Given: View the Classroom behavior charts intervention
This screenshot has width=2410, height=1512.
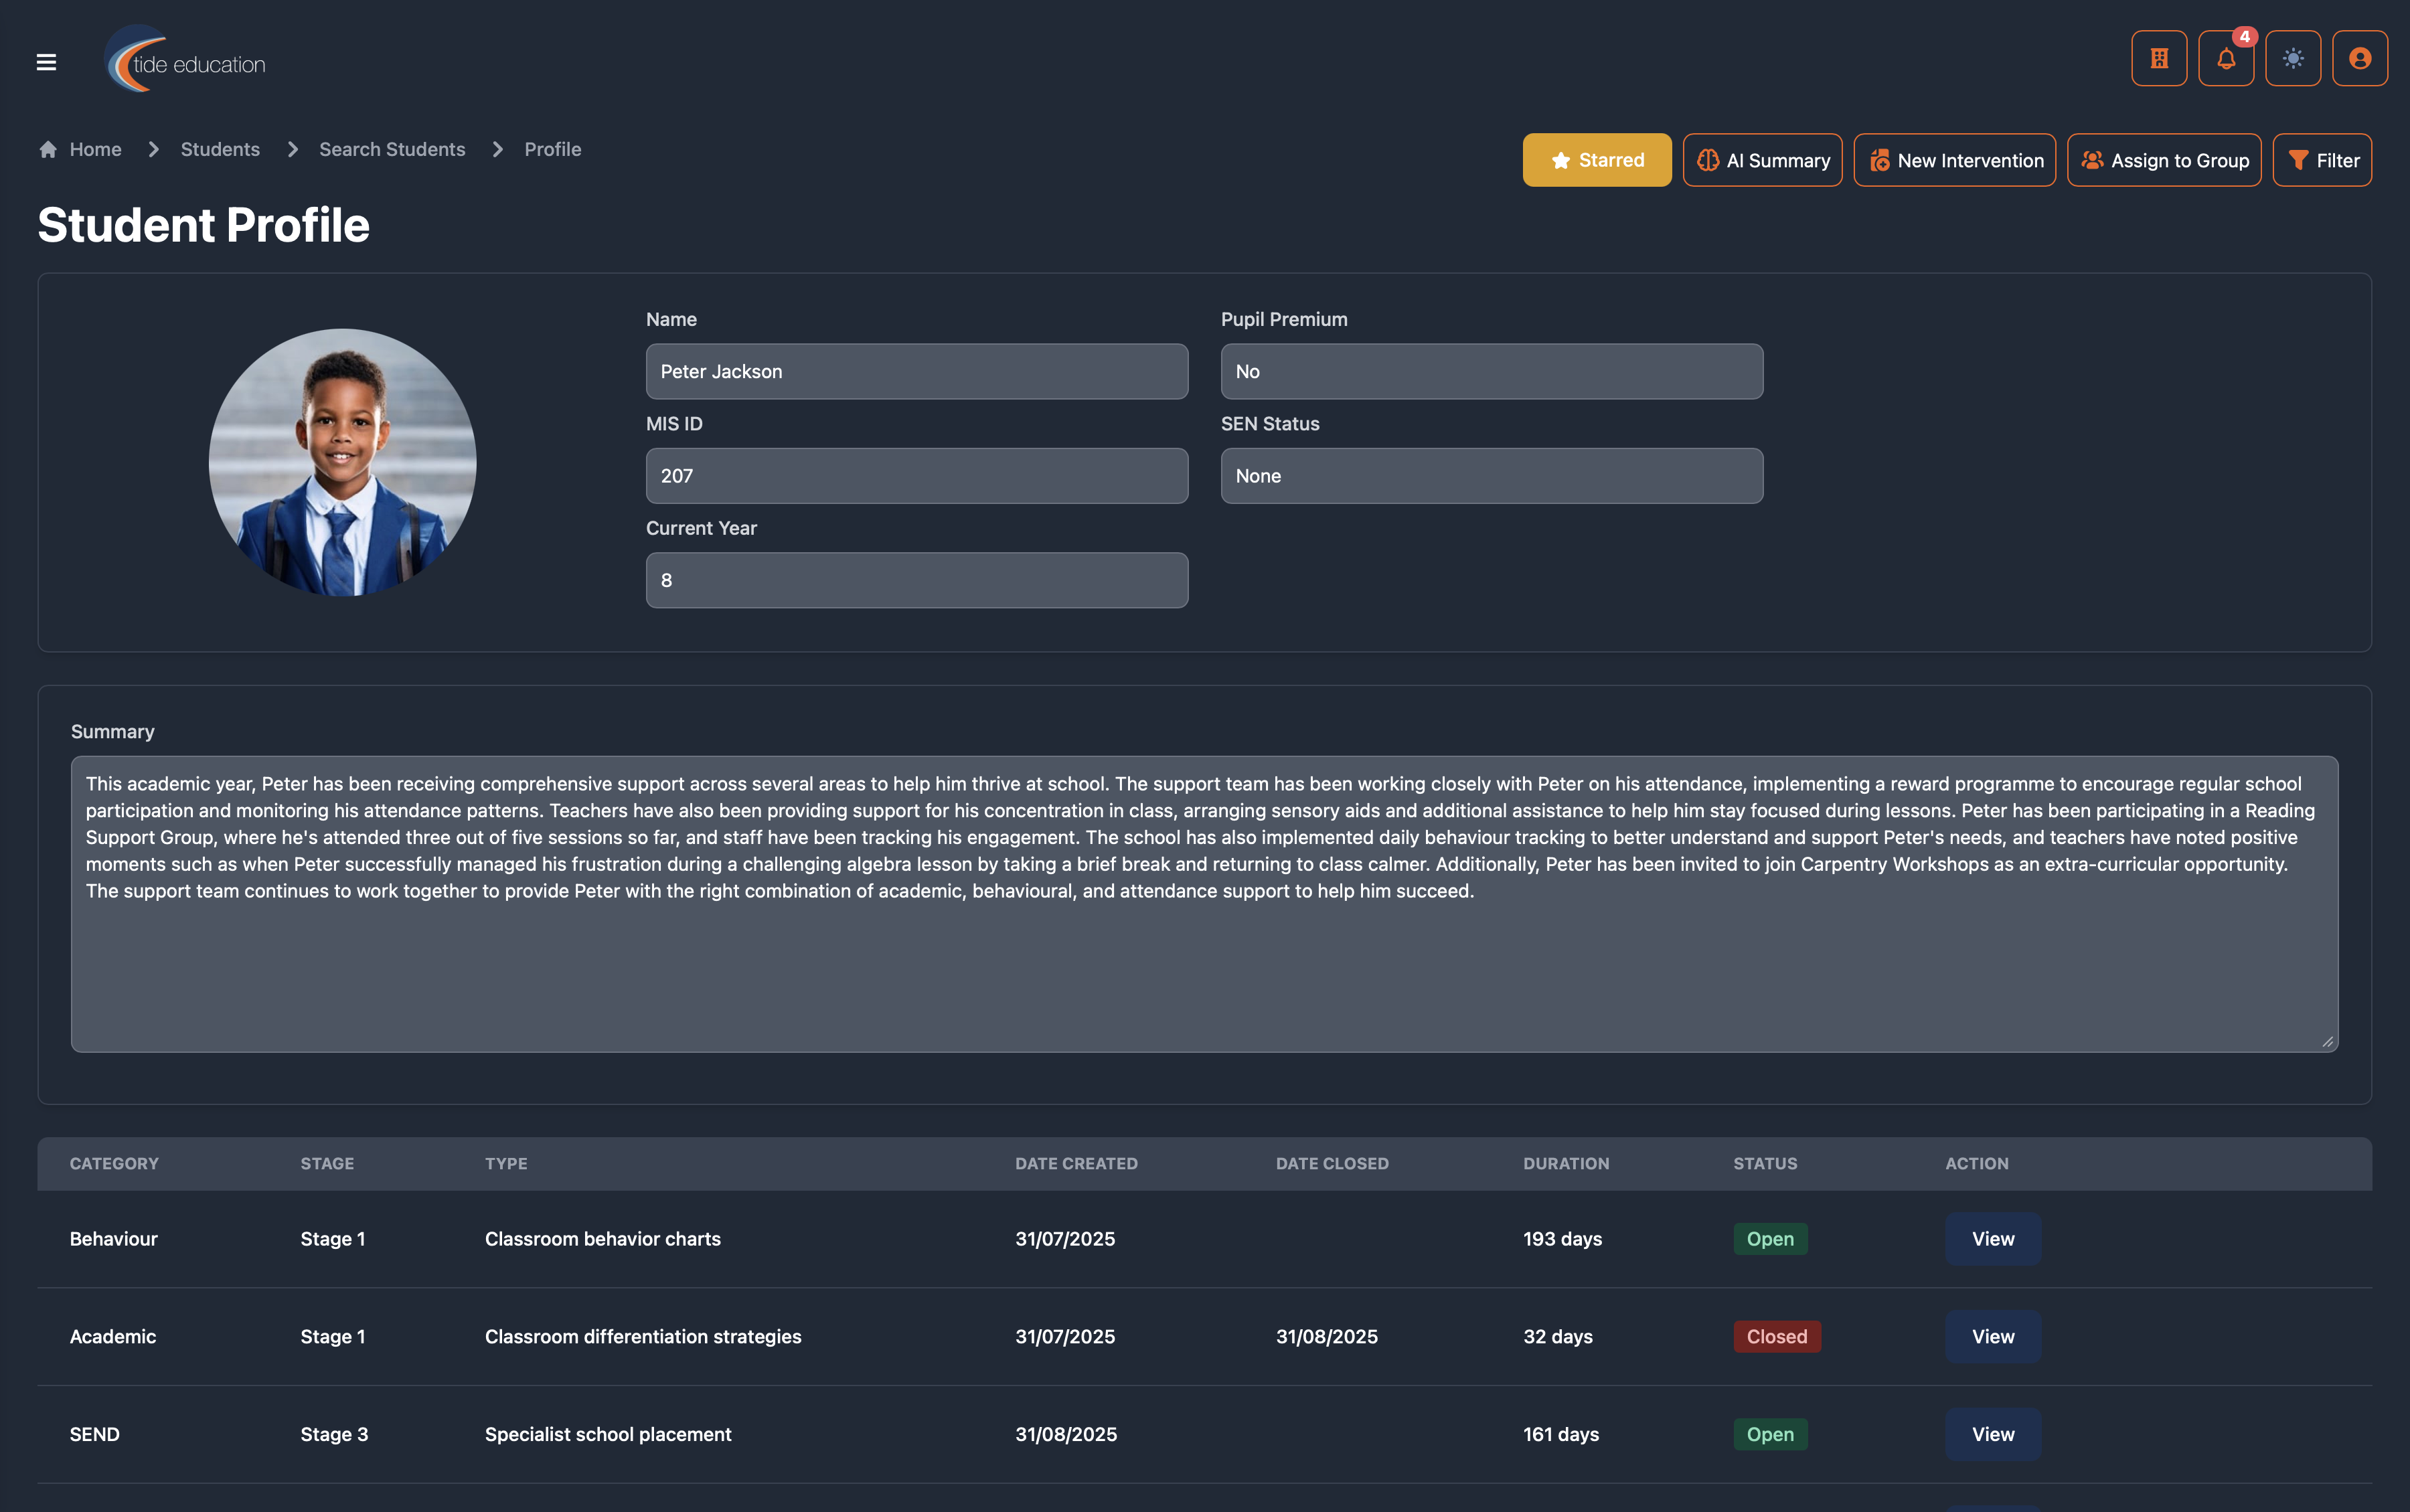Looking at the screenshot, I should (x=1992, y=1239).
